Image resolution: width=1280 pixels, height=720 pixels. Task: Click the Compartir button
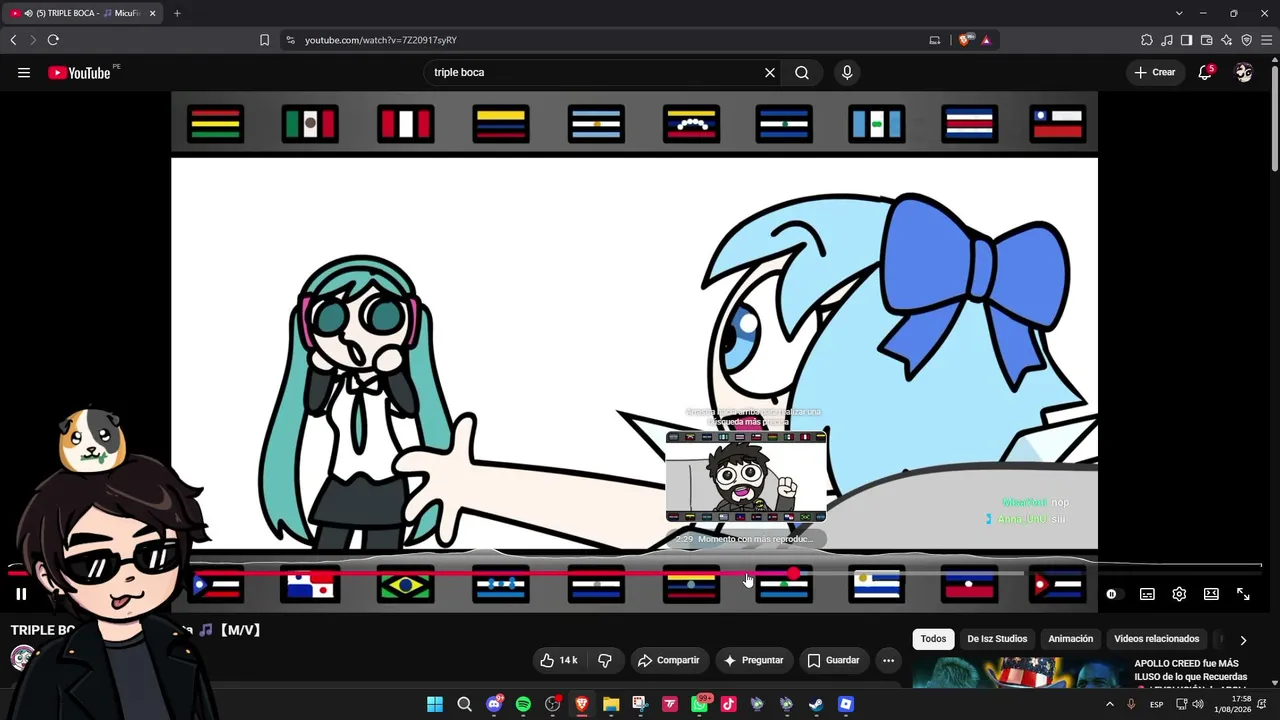pyautogui.click(x=669, y=660)
